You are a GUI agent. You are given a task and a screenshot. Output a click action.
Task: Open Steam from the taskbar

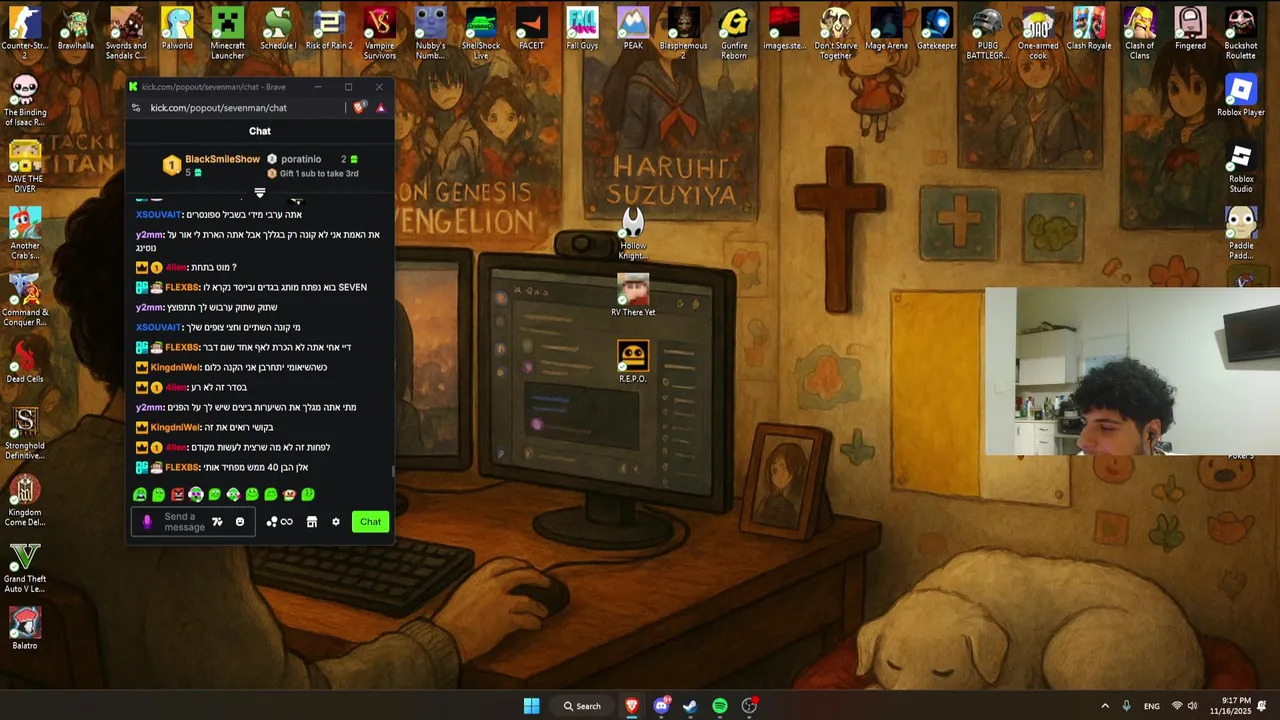click(x=690, y=706)
